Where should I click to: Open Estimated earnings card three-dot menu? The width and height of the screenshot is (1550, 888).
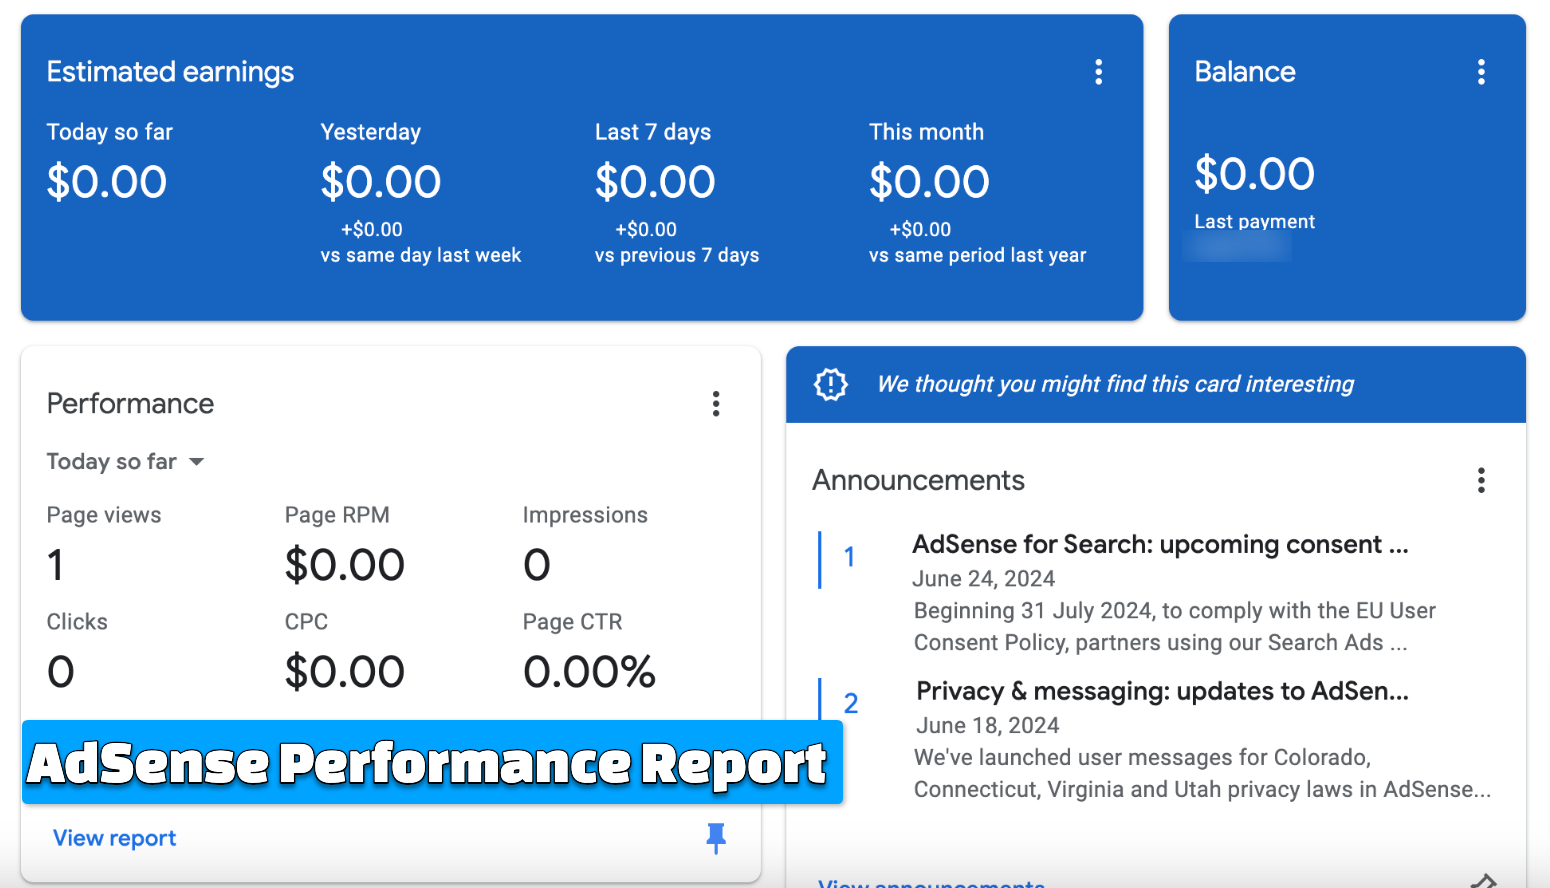click(1098, 72)
